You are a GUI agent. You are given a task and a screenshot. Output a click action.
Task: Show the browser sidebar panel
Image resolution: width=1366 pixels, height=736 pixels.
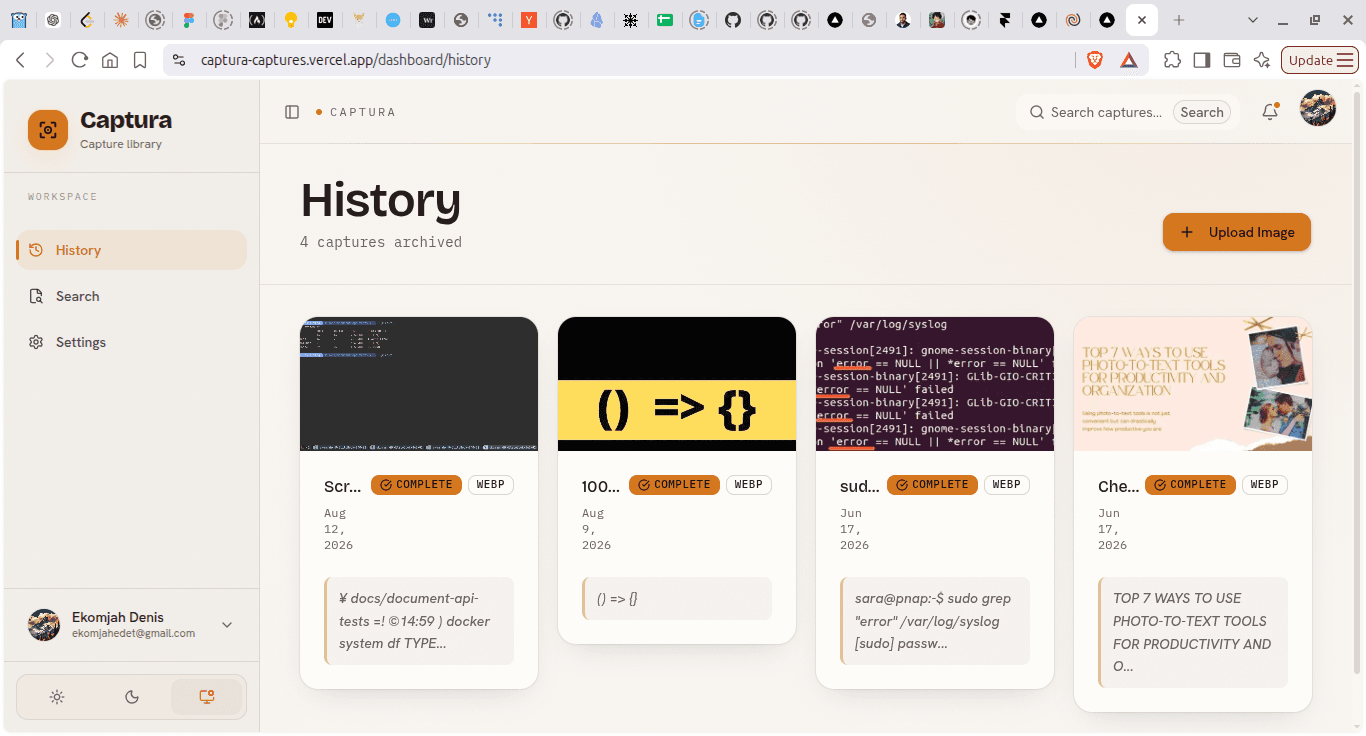tap(1202, 60)
